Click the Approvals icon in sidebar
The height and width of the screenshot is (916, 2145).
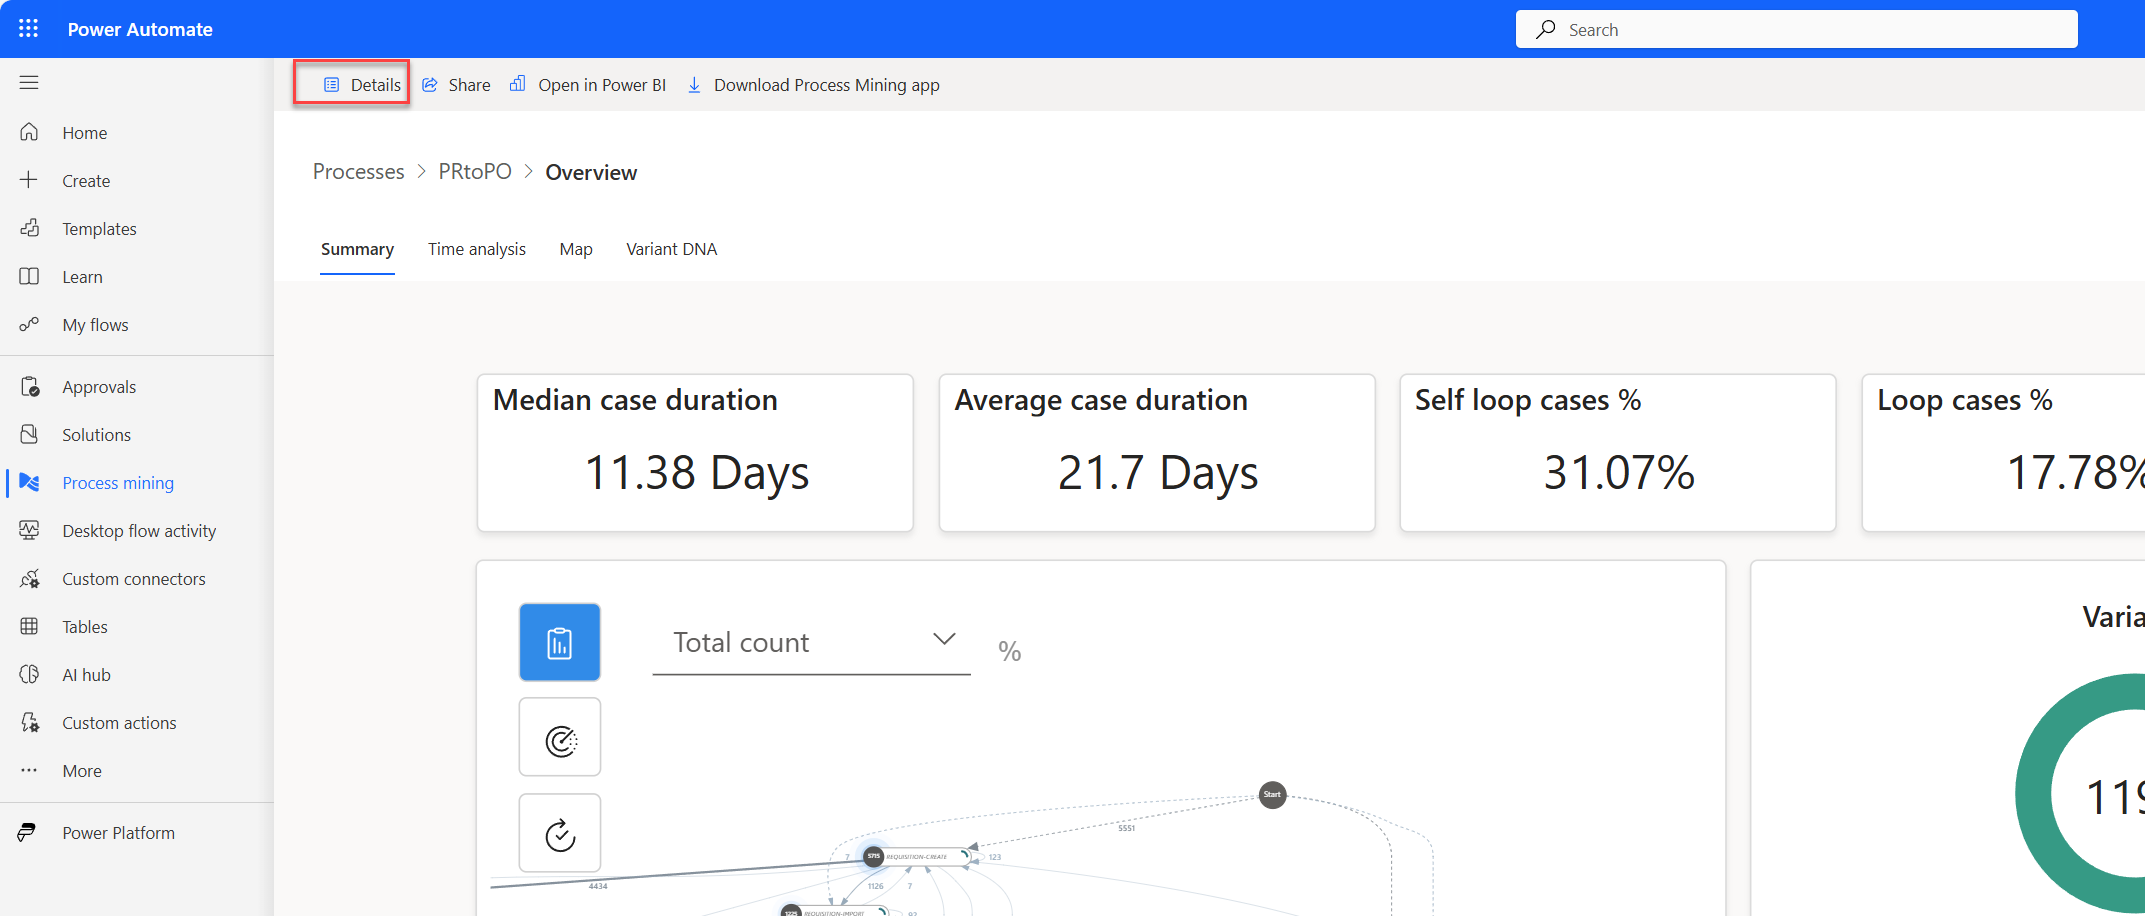click(x=29, y=386)
